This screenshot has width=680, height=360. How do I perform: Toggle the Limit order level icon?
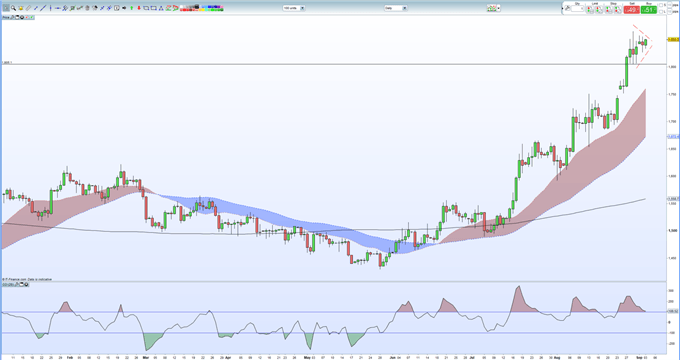tap(590, 10)
